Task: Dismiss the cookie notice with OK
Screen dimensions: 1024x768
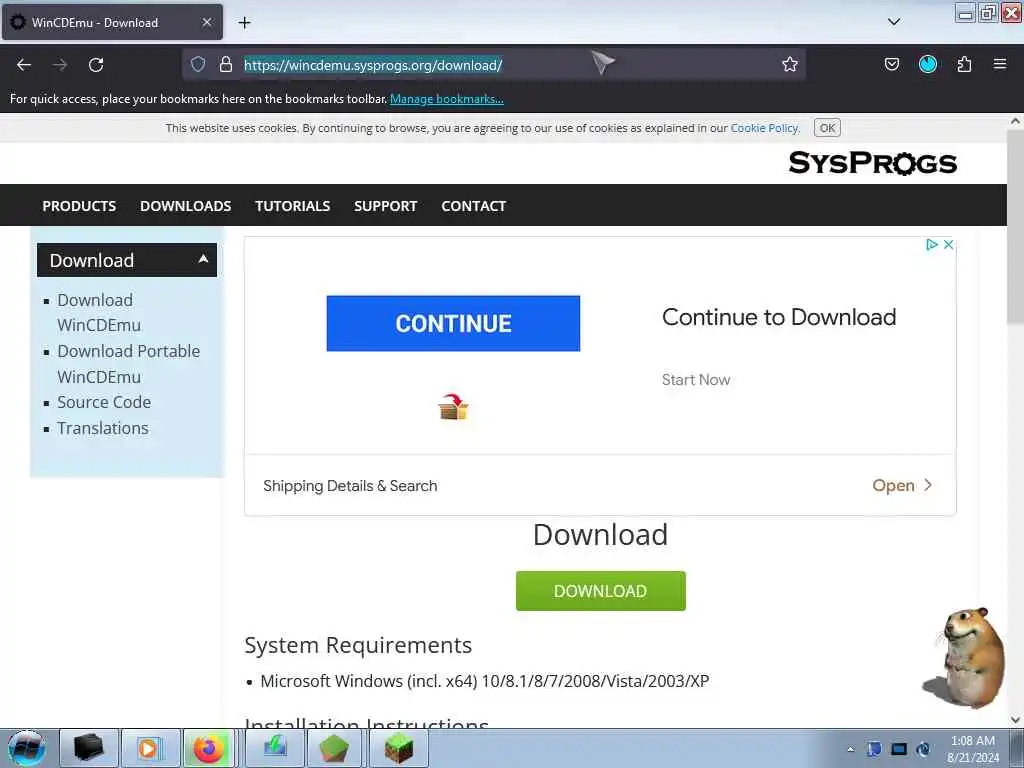Action: click(x=827, y=128)
